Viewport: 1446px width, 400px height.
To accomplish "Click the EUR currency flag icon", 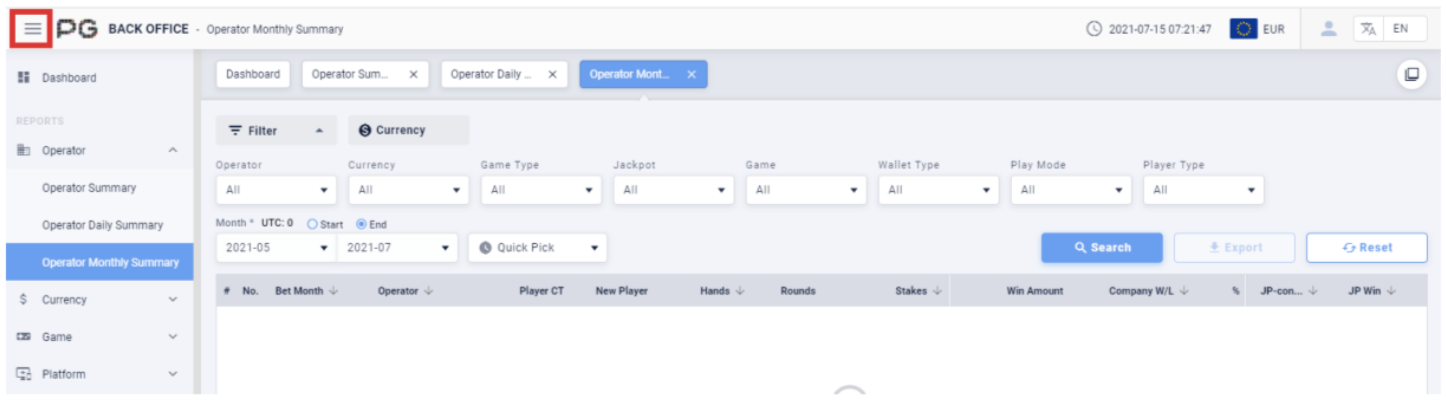I will click(1243, 29).
